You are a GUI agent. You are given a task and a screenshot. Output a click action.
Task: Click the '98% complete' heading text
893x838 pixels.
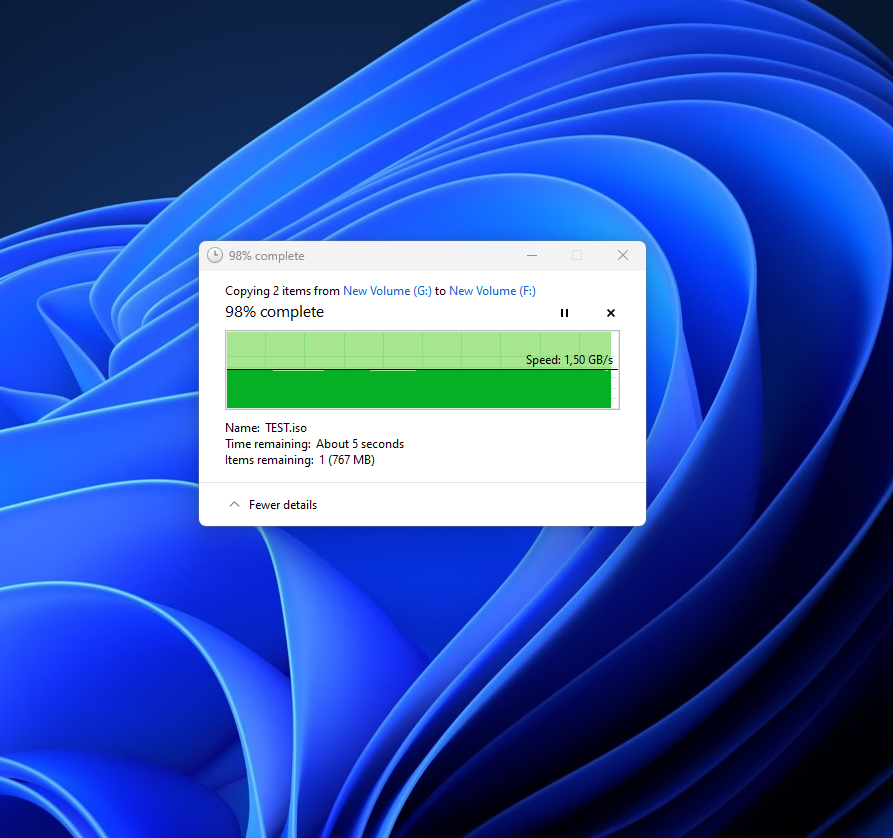tap(275, 312)
